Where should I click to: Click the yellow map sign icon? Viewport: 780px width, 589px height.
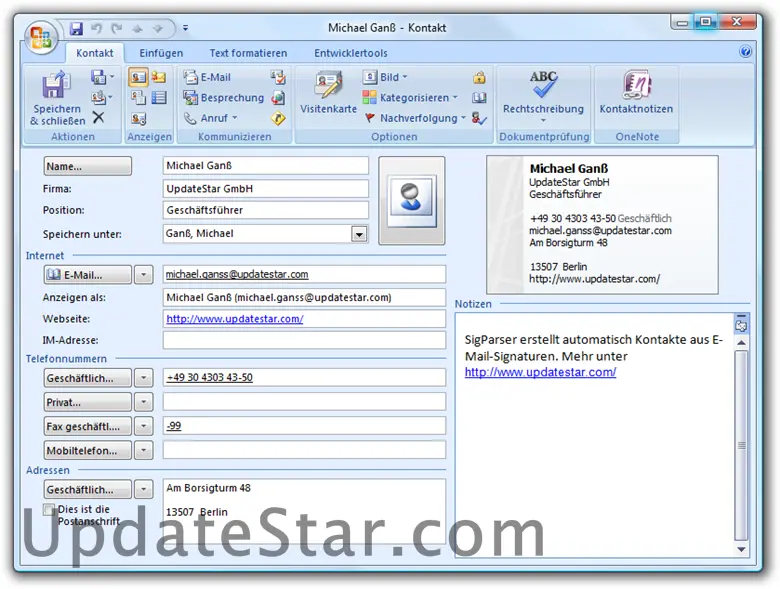[278, 118]
